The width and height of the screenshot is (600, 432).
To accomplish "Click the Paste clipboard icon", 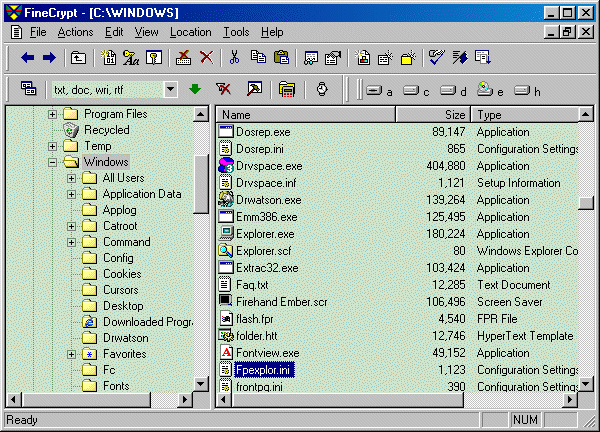I will click(x=282, y=58).
